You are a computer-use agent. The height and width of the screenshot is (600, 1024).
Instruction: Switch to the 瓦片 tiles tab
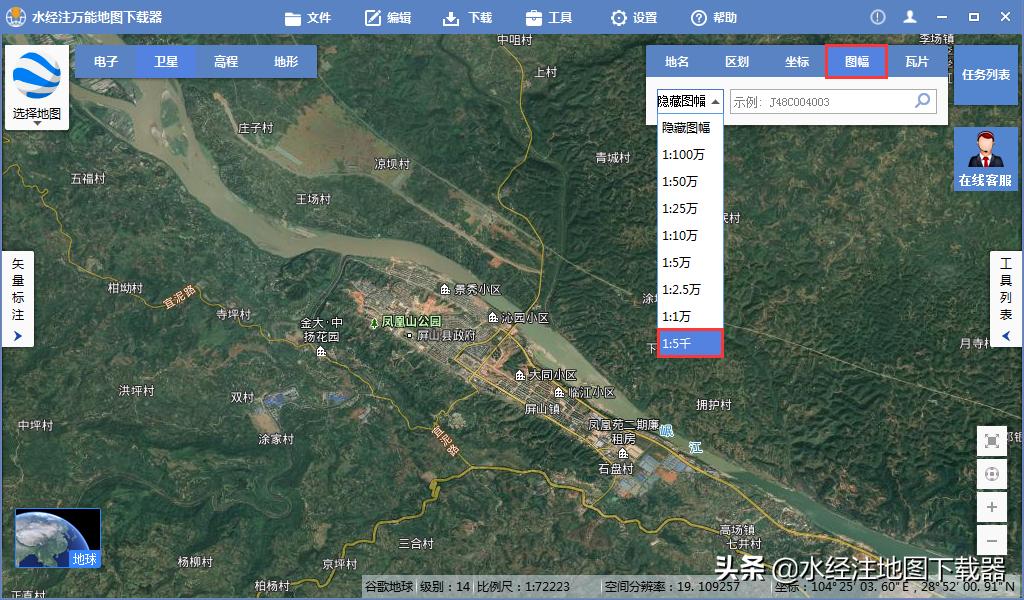coord(915,61)
